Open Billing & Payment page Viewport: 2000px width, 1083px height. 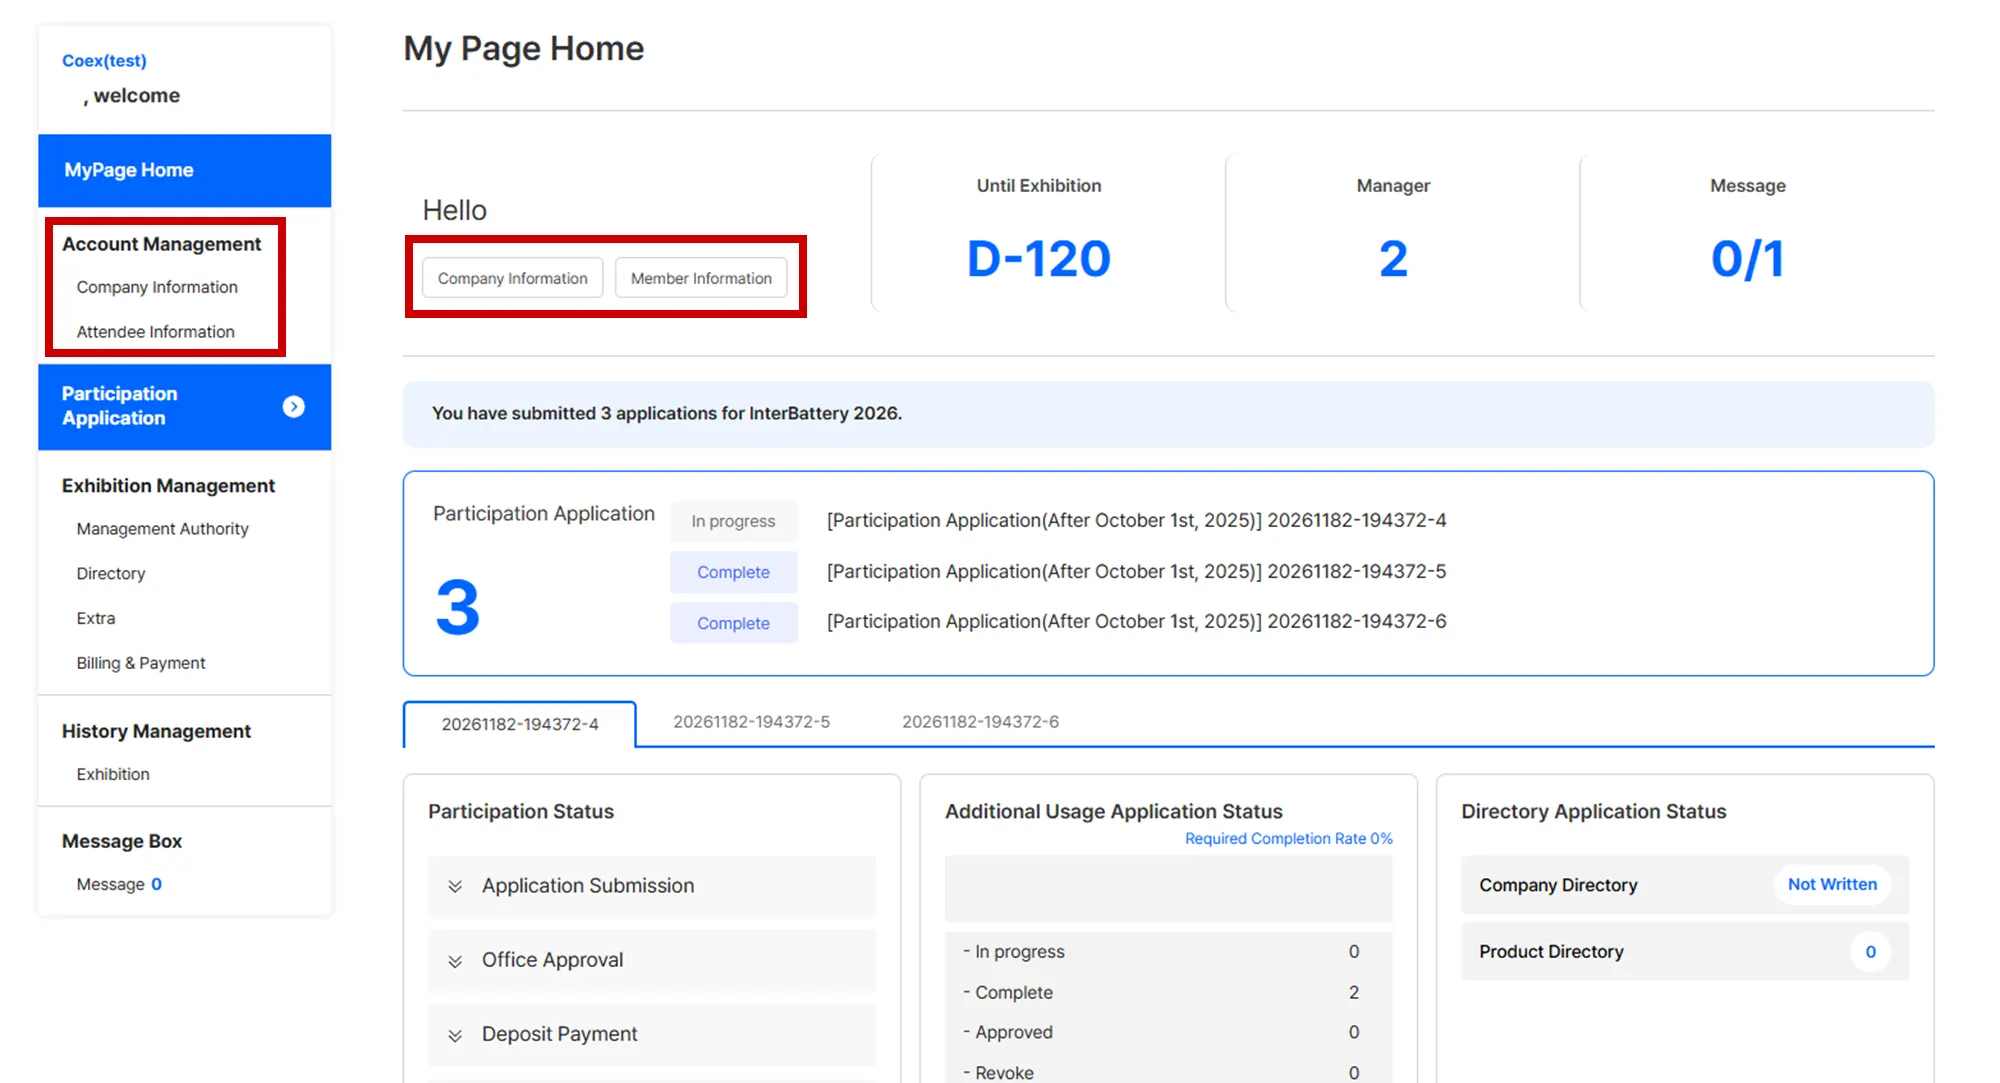[x=141, y=663]
